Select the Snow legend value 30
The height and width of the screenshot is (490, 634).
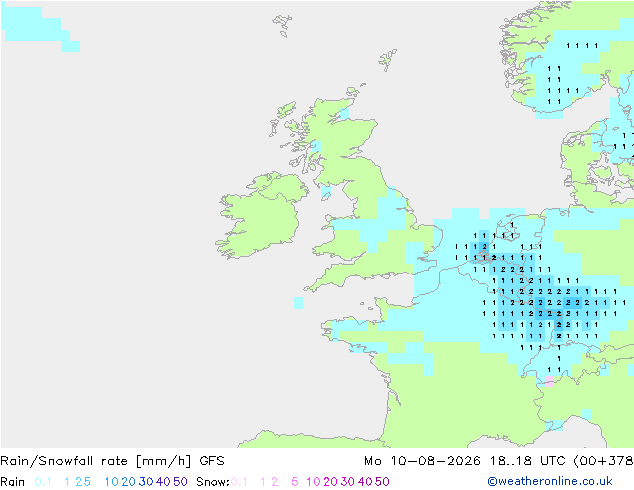pos(348,482)
